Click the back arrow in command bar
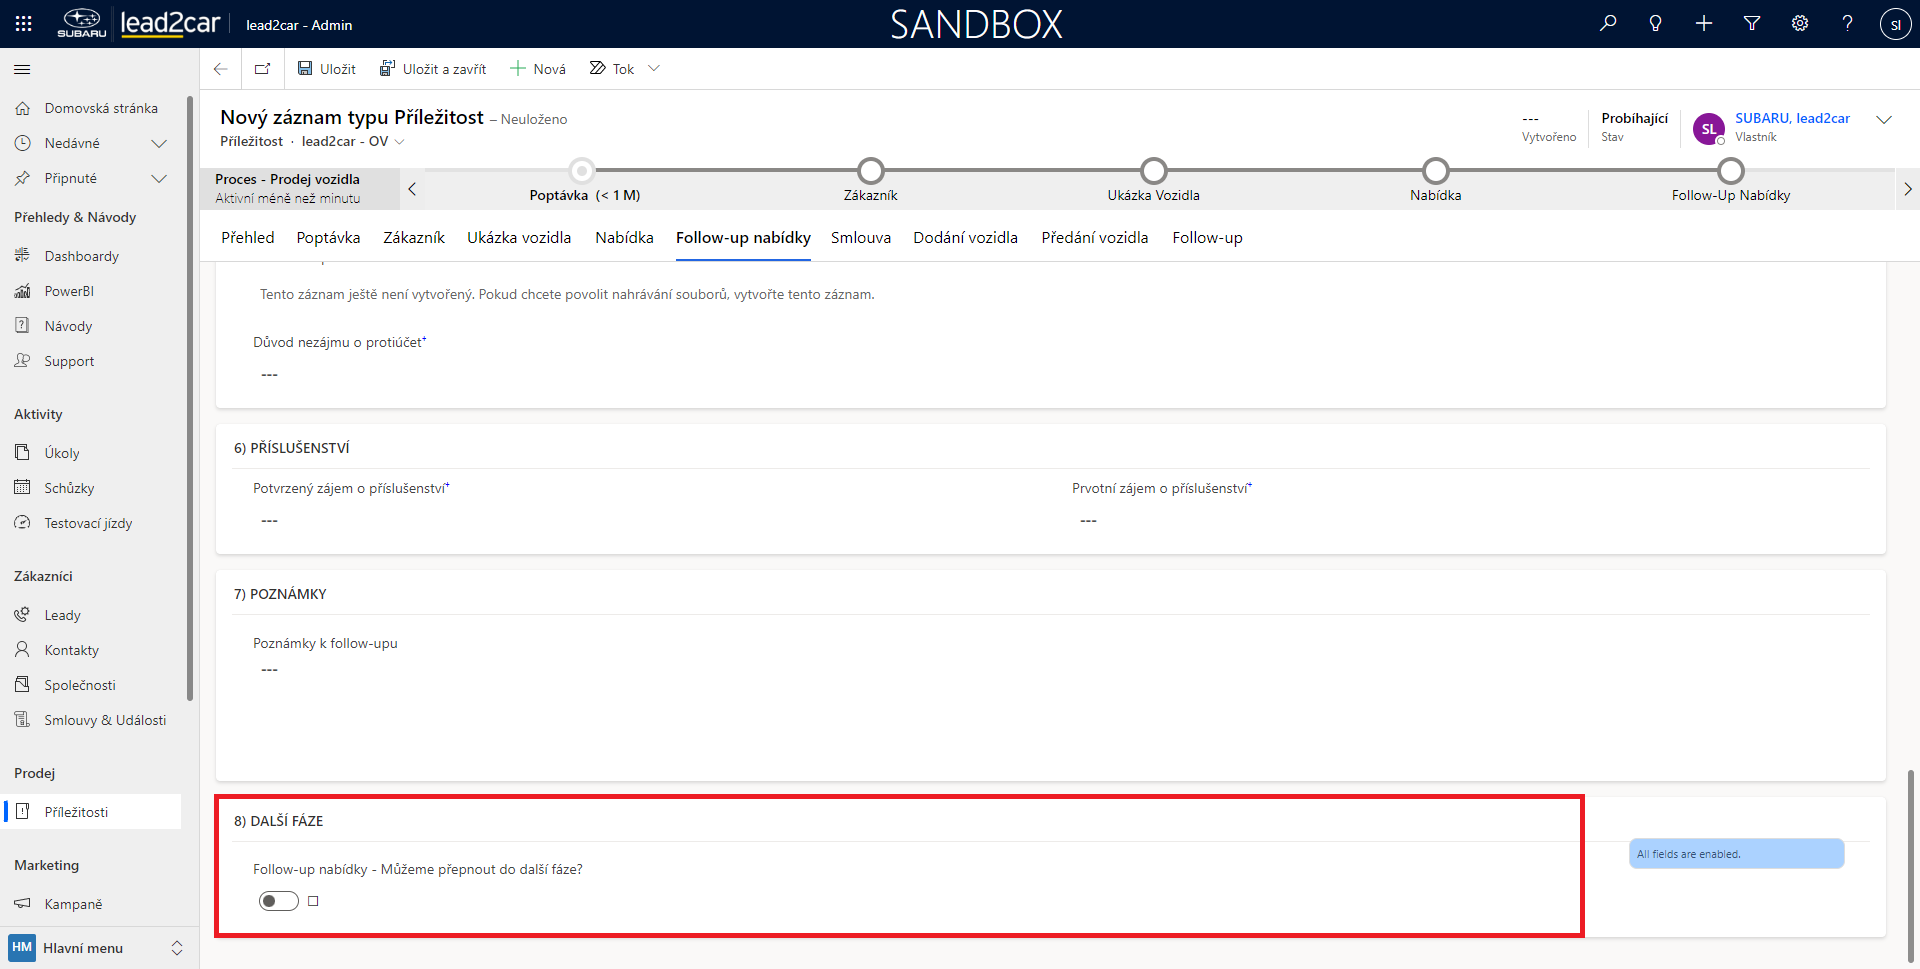Screen dimensions: 1920x969 [x=221, y=69]
